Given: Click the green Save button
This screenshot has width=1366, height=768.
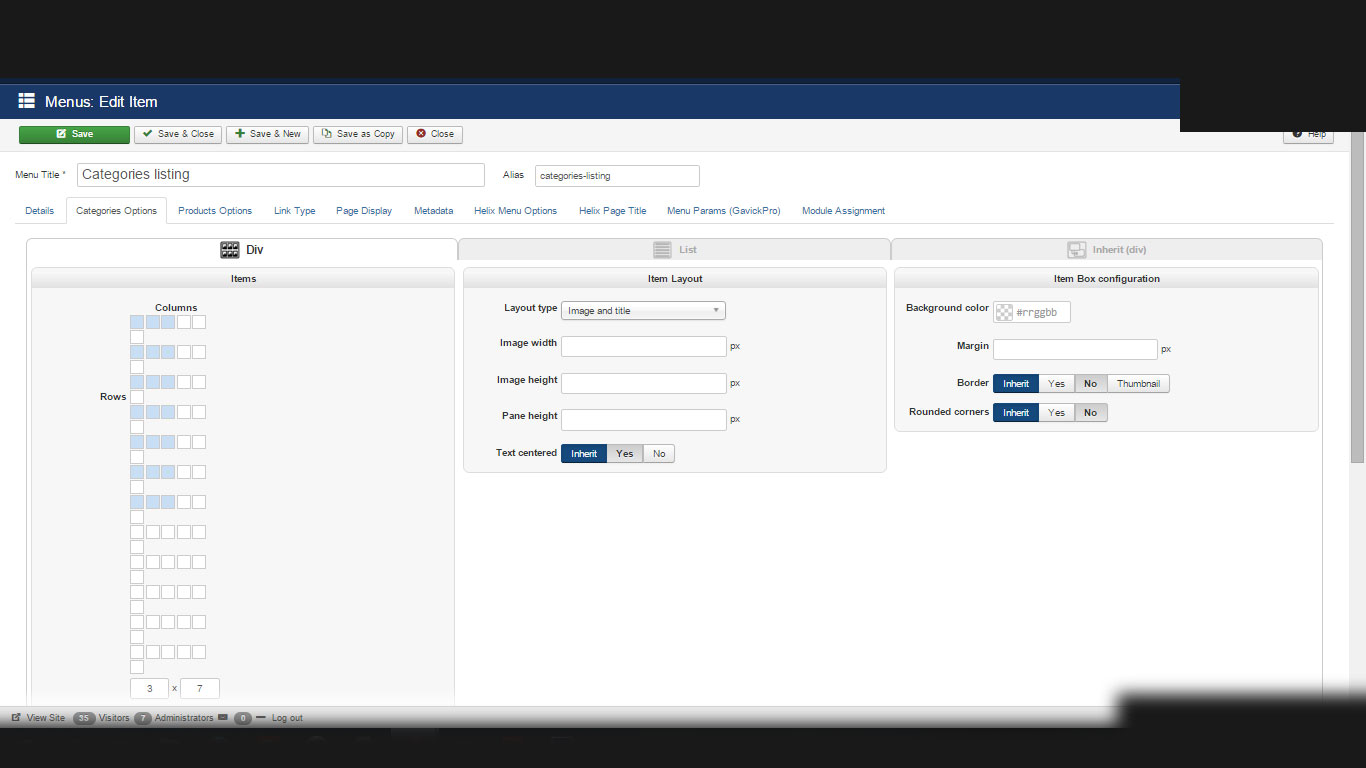Looking at the screenshot, I should click(x=74, y=134).
